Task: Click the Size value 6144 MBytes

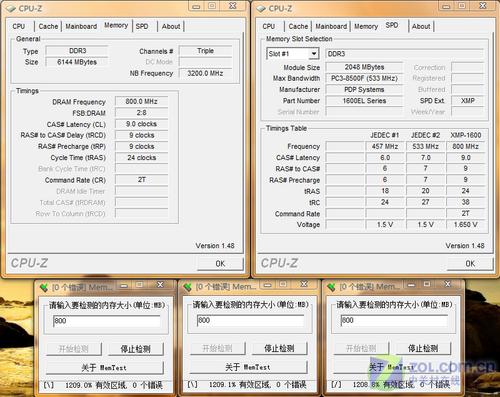Action: (77, 62)
